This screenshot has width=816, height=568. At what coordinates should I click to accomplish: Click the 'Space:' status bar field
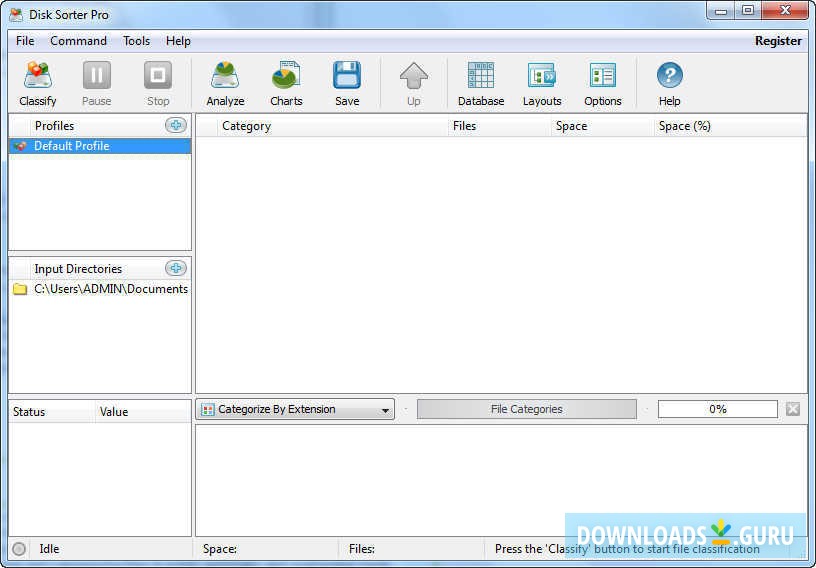(x=220, y=549)
